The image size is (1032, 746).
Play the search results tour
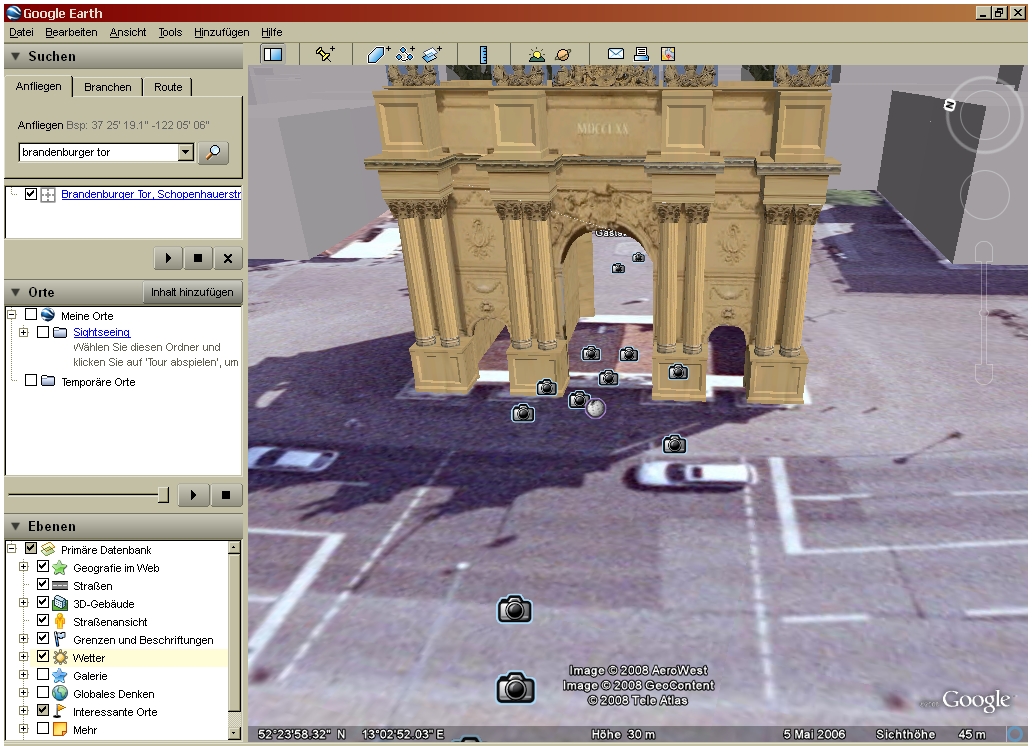pos(168,258)
